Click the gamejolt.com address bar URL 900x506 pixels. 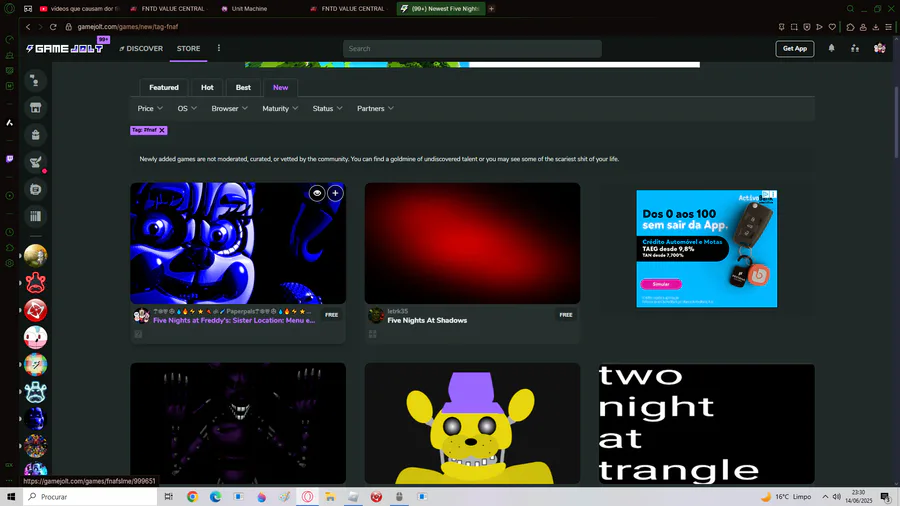coord(128,26)
